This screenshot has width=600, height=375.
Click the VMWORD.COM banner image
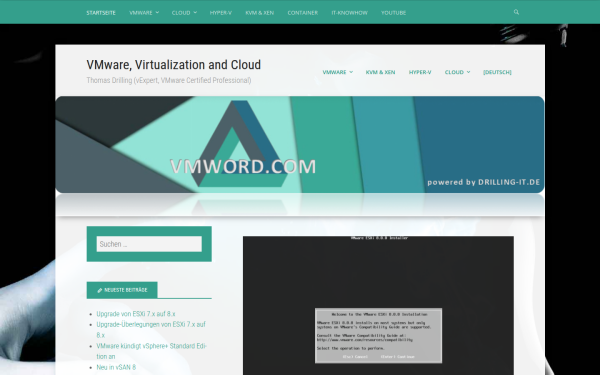point(300,145)
